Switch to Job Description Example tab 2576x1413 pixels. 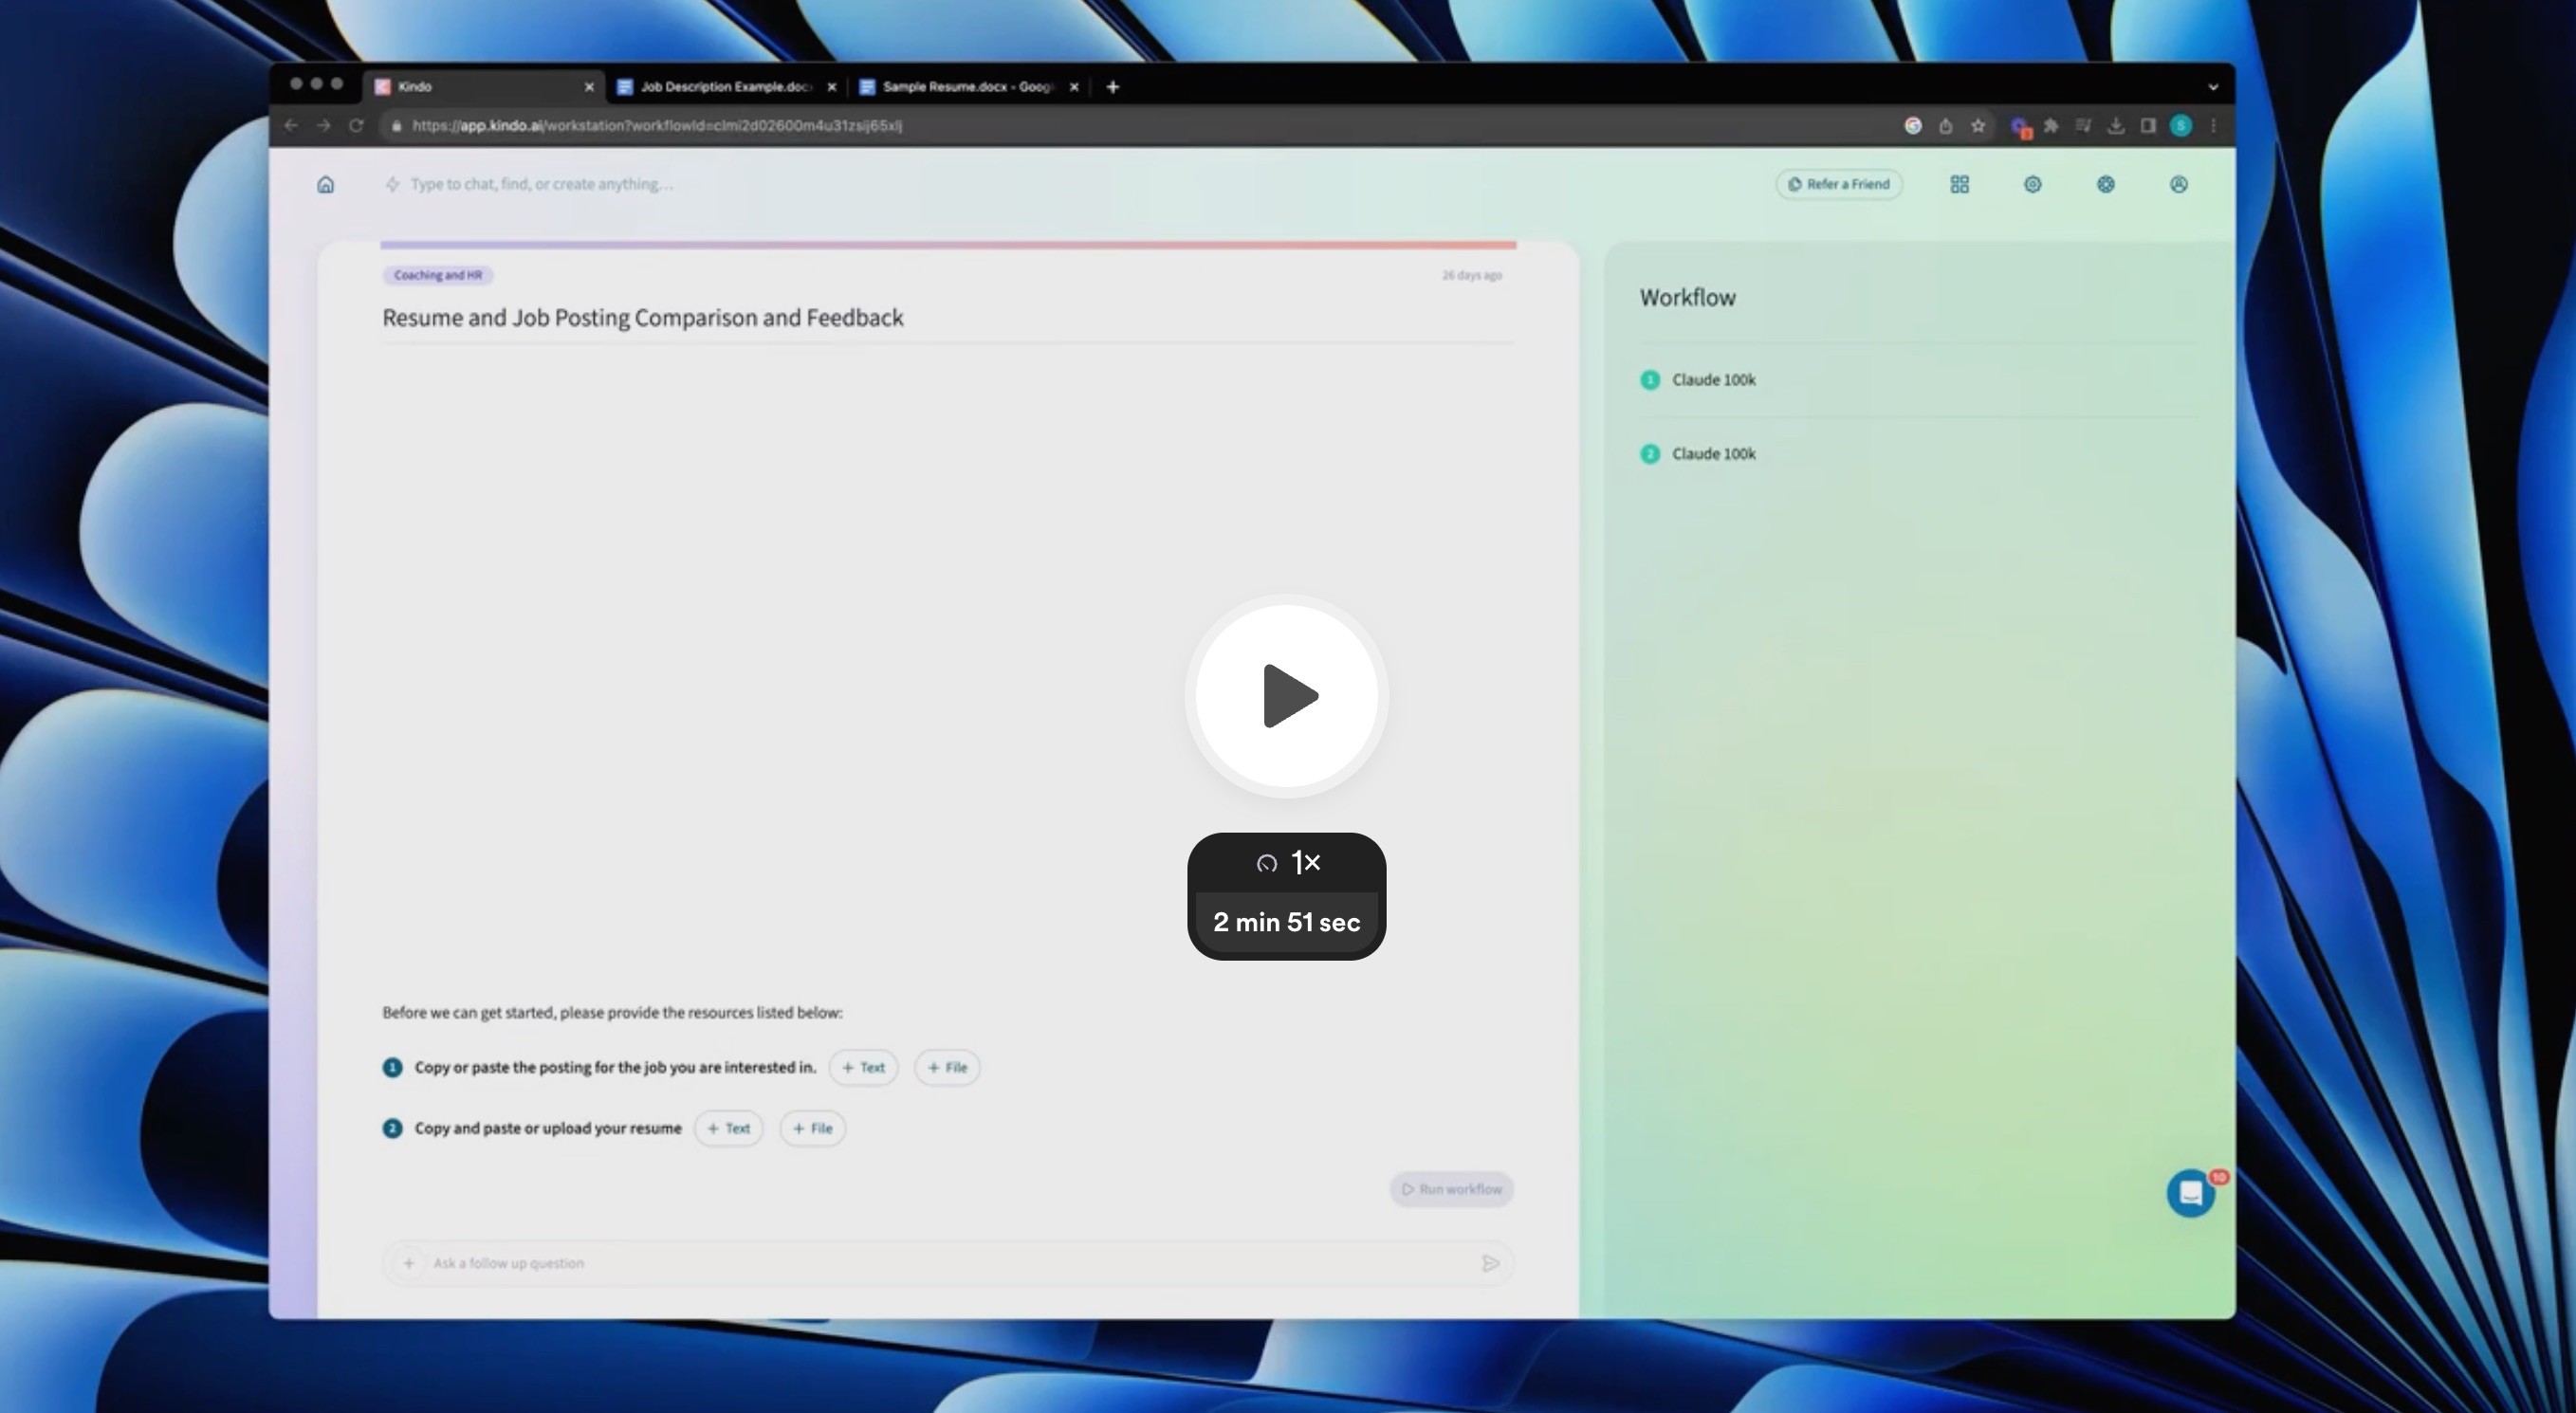725,87
